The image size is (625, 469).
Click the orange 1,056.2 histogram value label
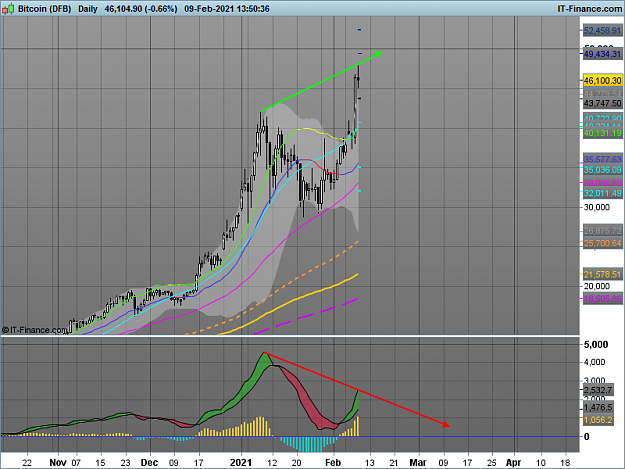click(x=598, y=420)
